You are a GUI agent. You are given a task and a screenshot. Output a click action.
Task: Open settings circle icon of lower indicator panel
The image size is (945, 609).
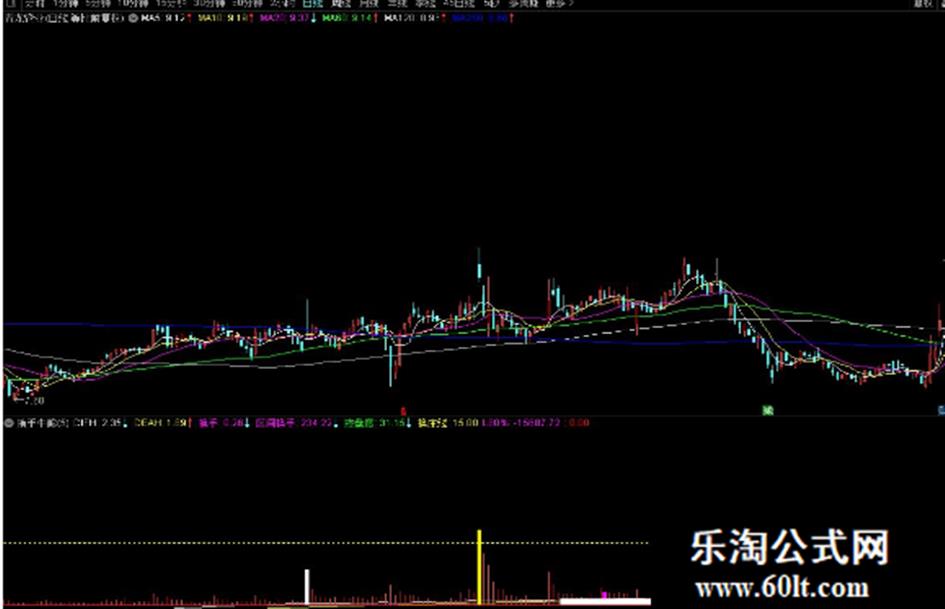pyautogui.click(x=9, y=423)
